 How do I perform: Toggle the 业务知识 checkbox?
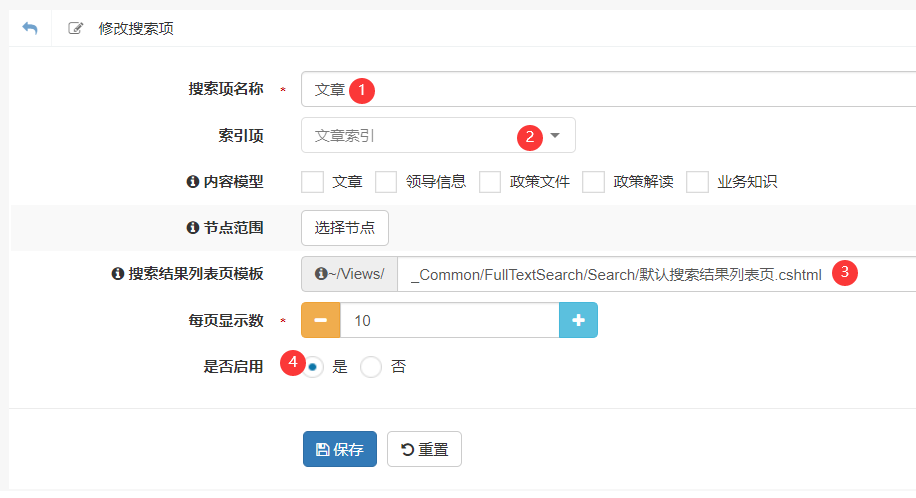pyautogui.click(x=698, y=182)
